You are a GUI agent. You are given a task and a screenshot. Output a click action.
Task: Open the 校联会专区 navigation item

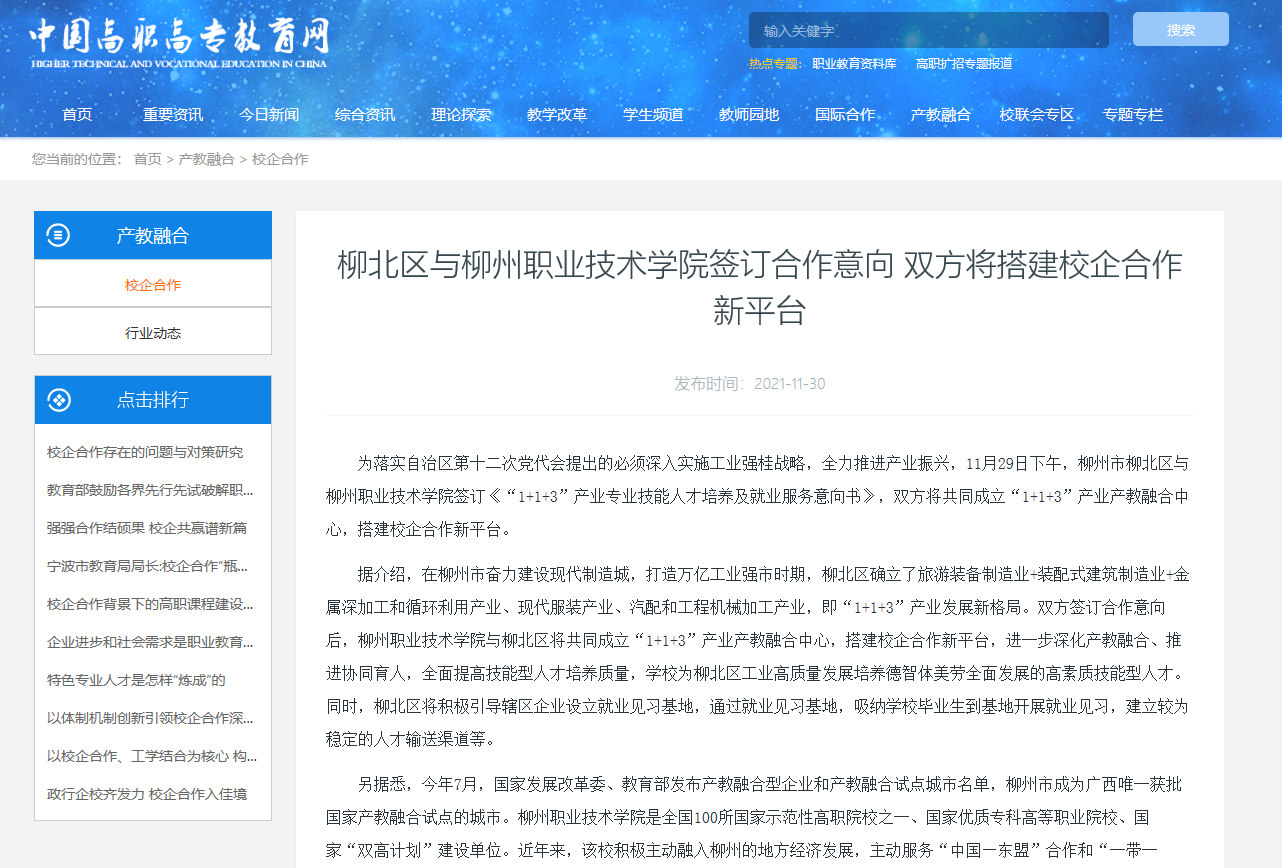click(1037, 114)
